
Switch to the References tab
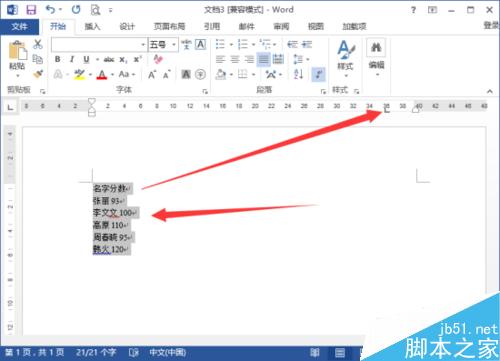pyautogui.click(x=212, y=26)
